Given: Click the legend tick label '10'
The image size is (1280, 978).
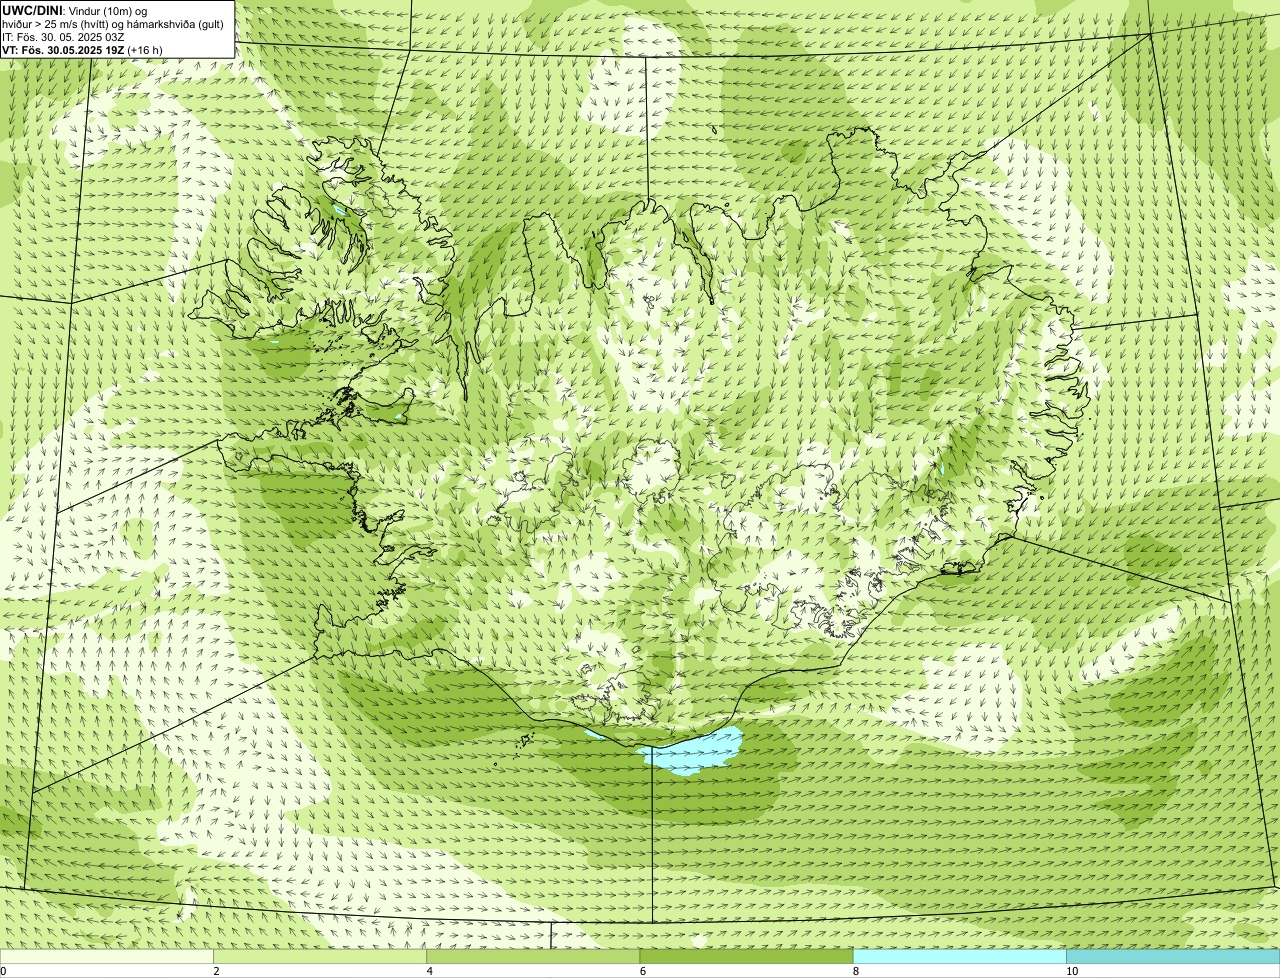Looking at the screenshot, I should 1072,971.
